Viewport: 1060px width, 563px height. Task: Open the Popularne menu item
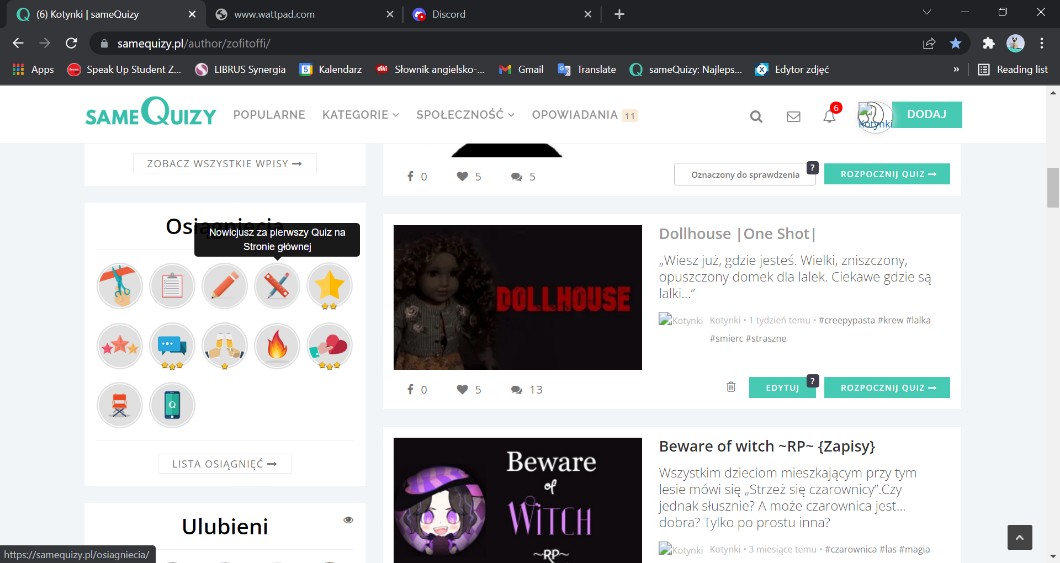pos(269,115)
